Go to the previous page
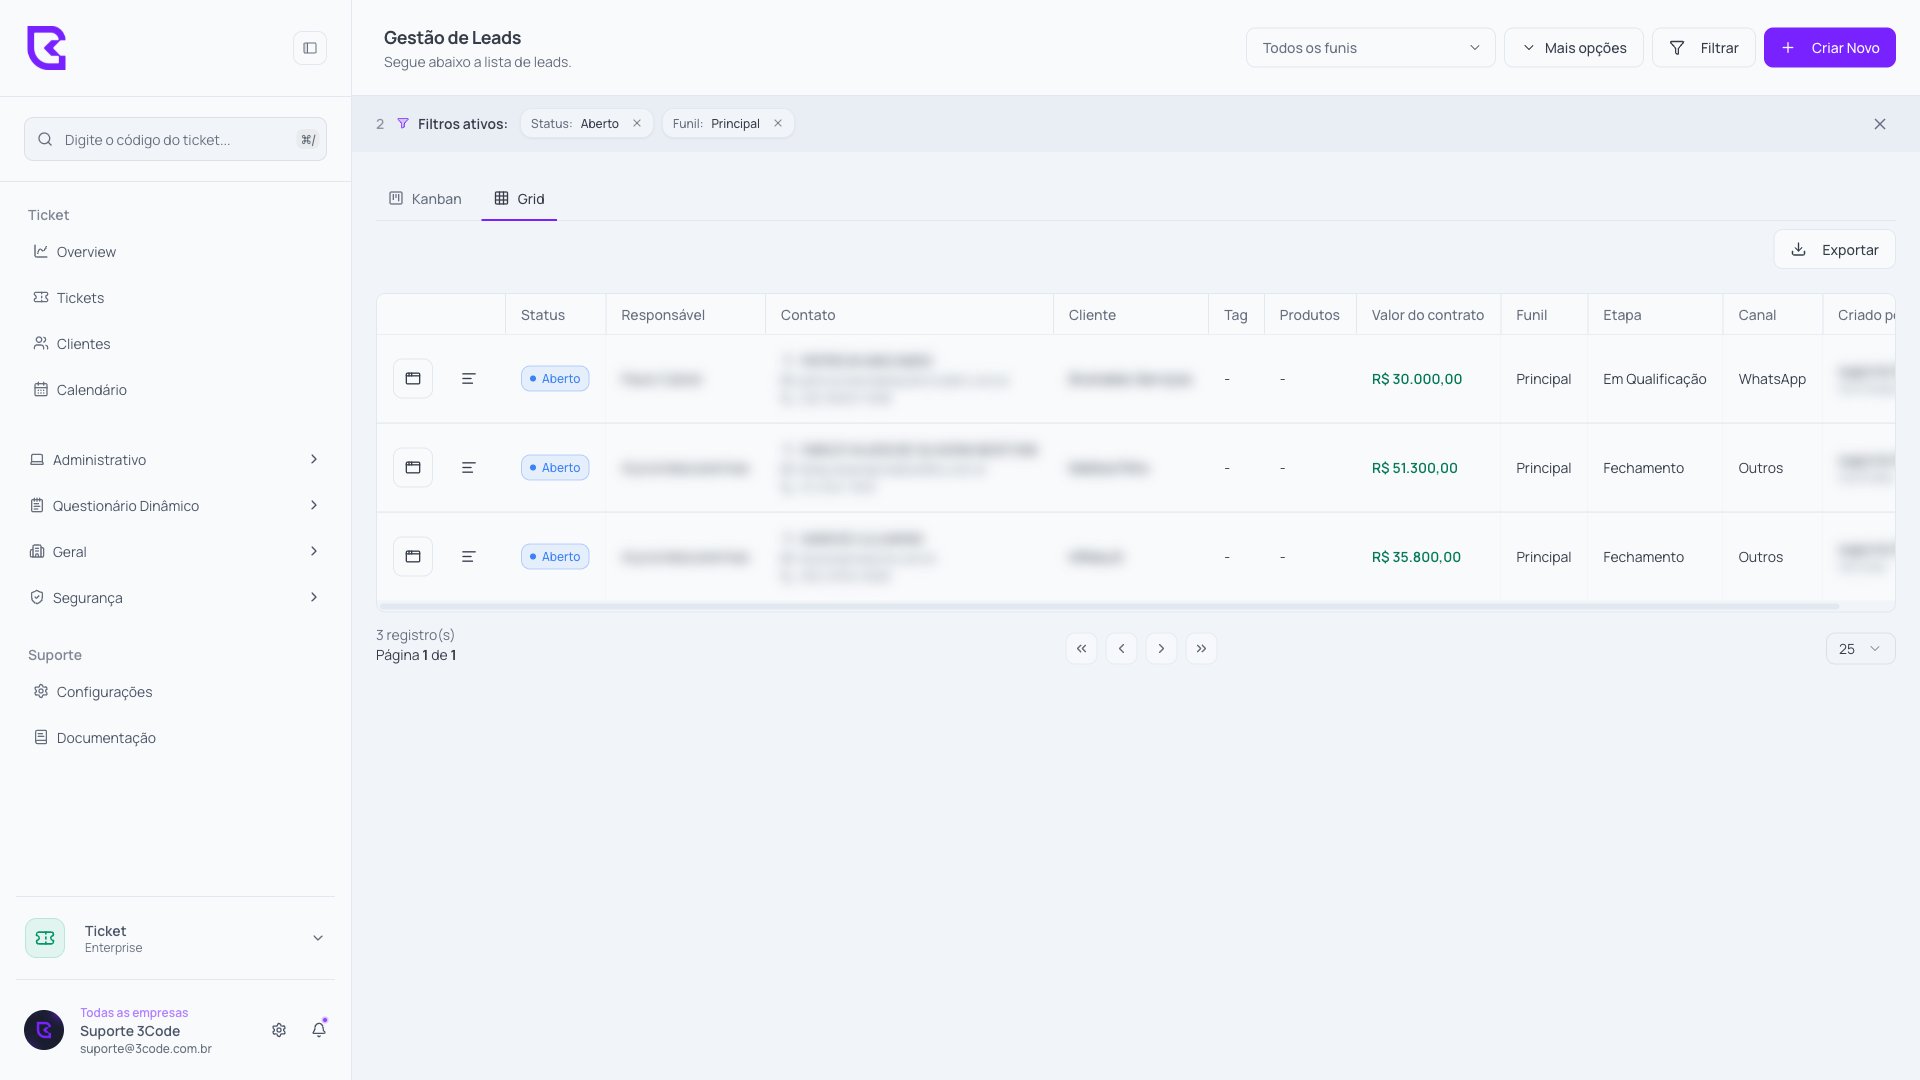 point(1121,649)
